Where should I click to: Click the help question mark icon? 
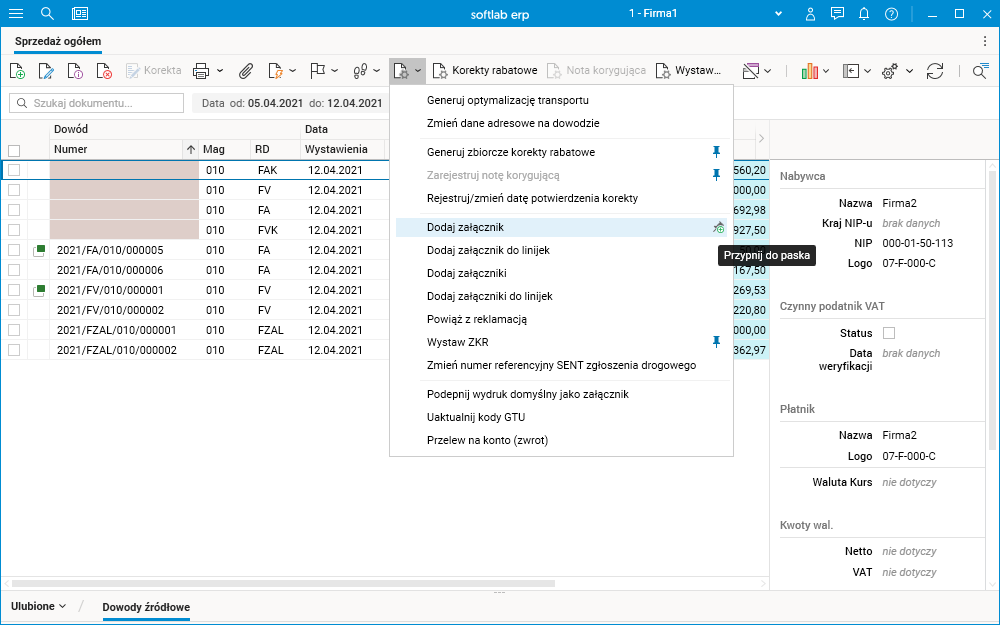pyautogui.click(x=891, y=14)
